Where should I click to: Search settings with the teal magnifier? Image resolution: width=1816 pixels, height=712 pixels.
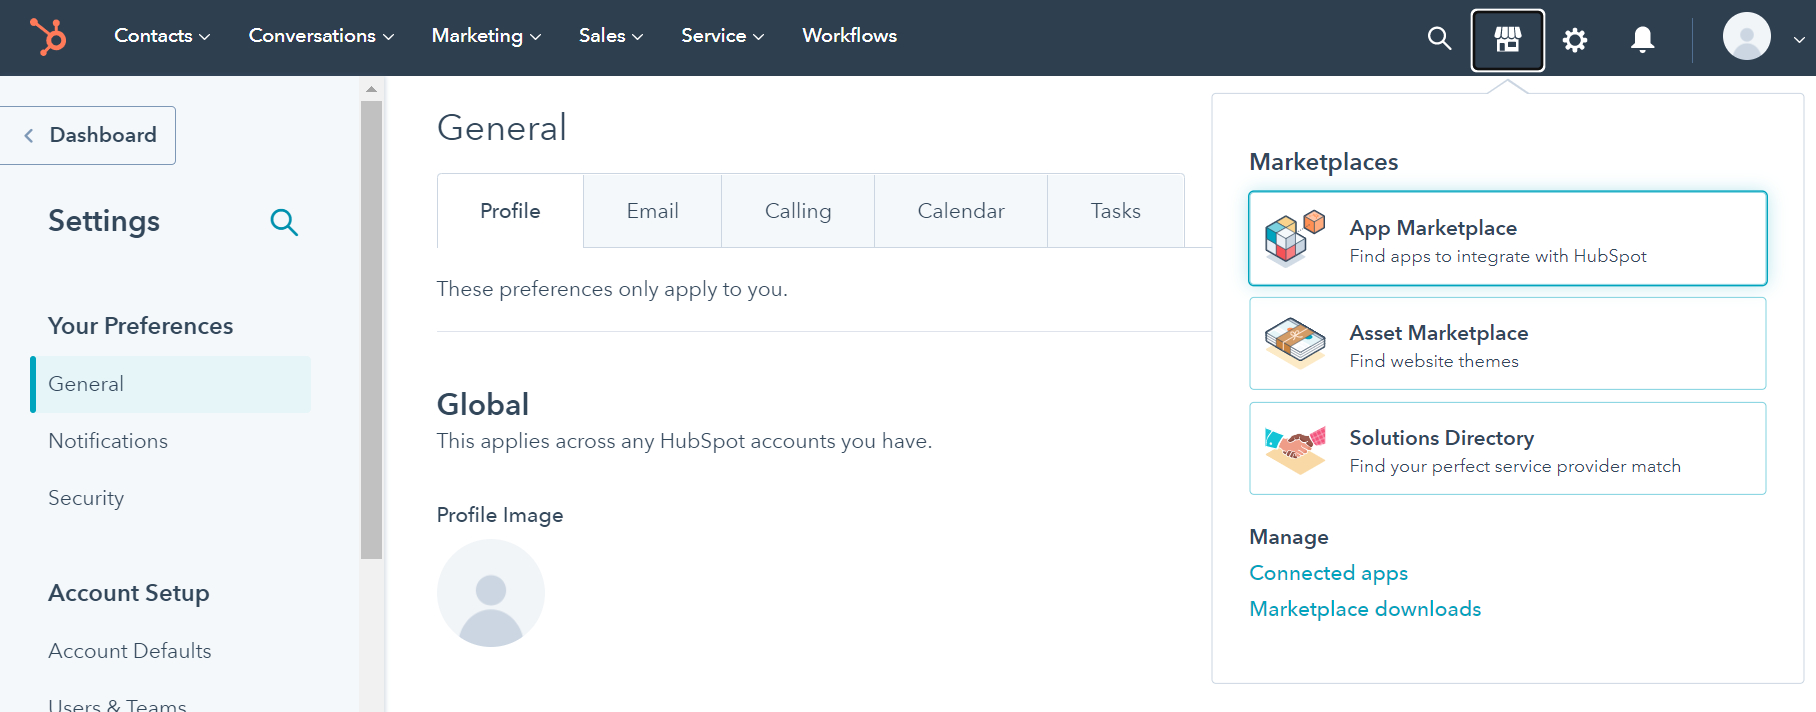click(x=284, y=222)
